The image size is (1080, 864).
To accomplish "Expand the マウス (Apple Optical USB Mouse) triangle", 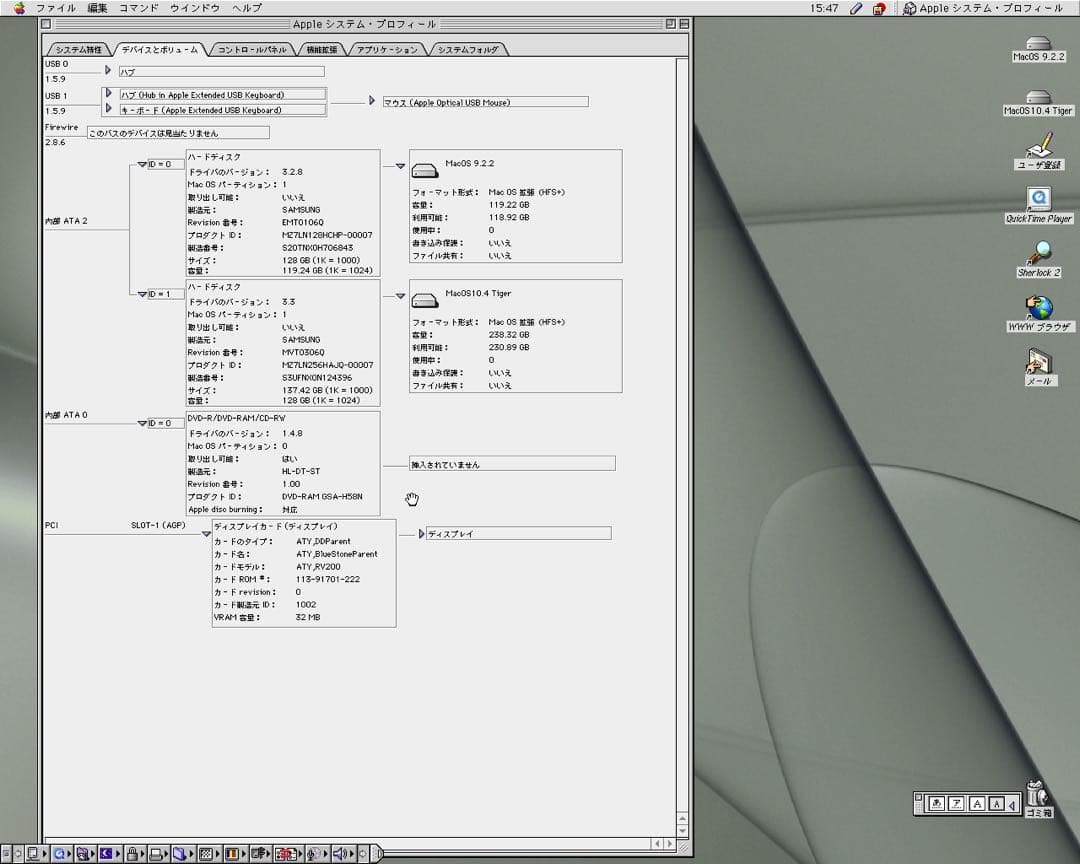I will pyautogui.click(x=372, y=100).
